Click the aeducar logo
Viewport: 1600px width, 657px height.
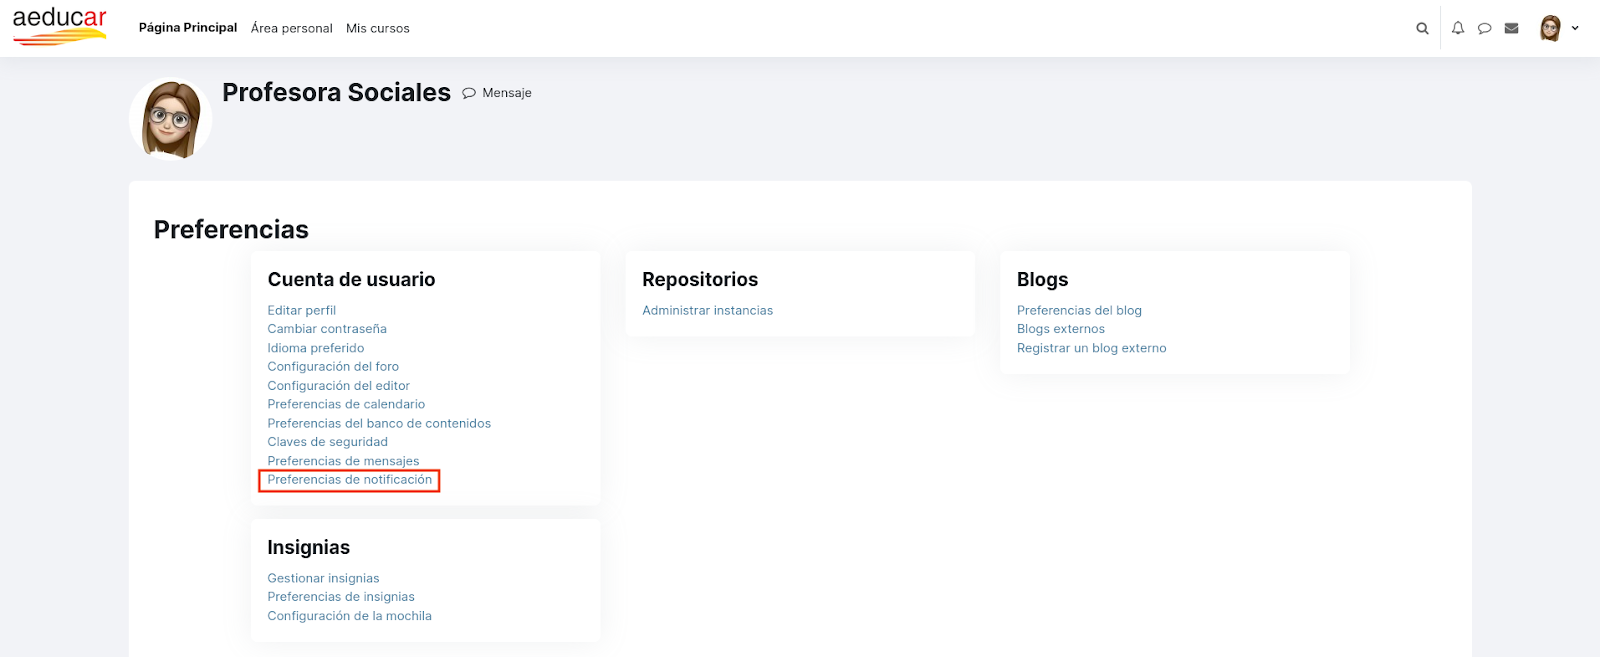click(x=60, y=26)
